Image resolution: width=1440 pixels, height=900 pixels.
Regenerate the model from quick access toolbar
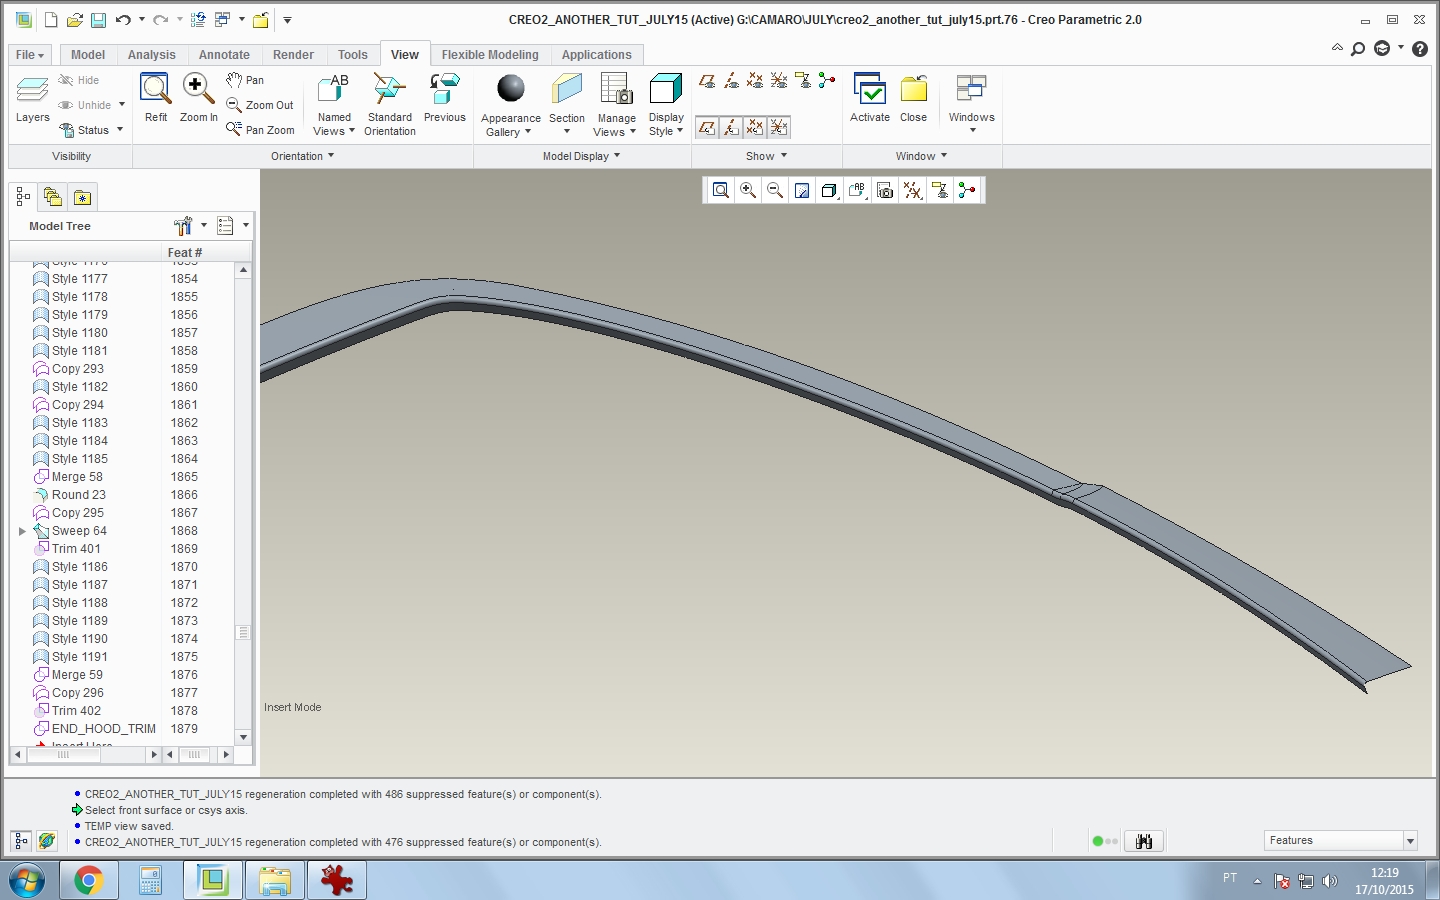[x=198, y=20]
